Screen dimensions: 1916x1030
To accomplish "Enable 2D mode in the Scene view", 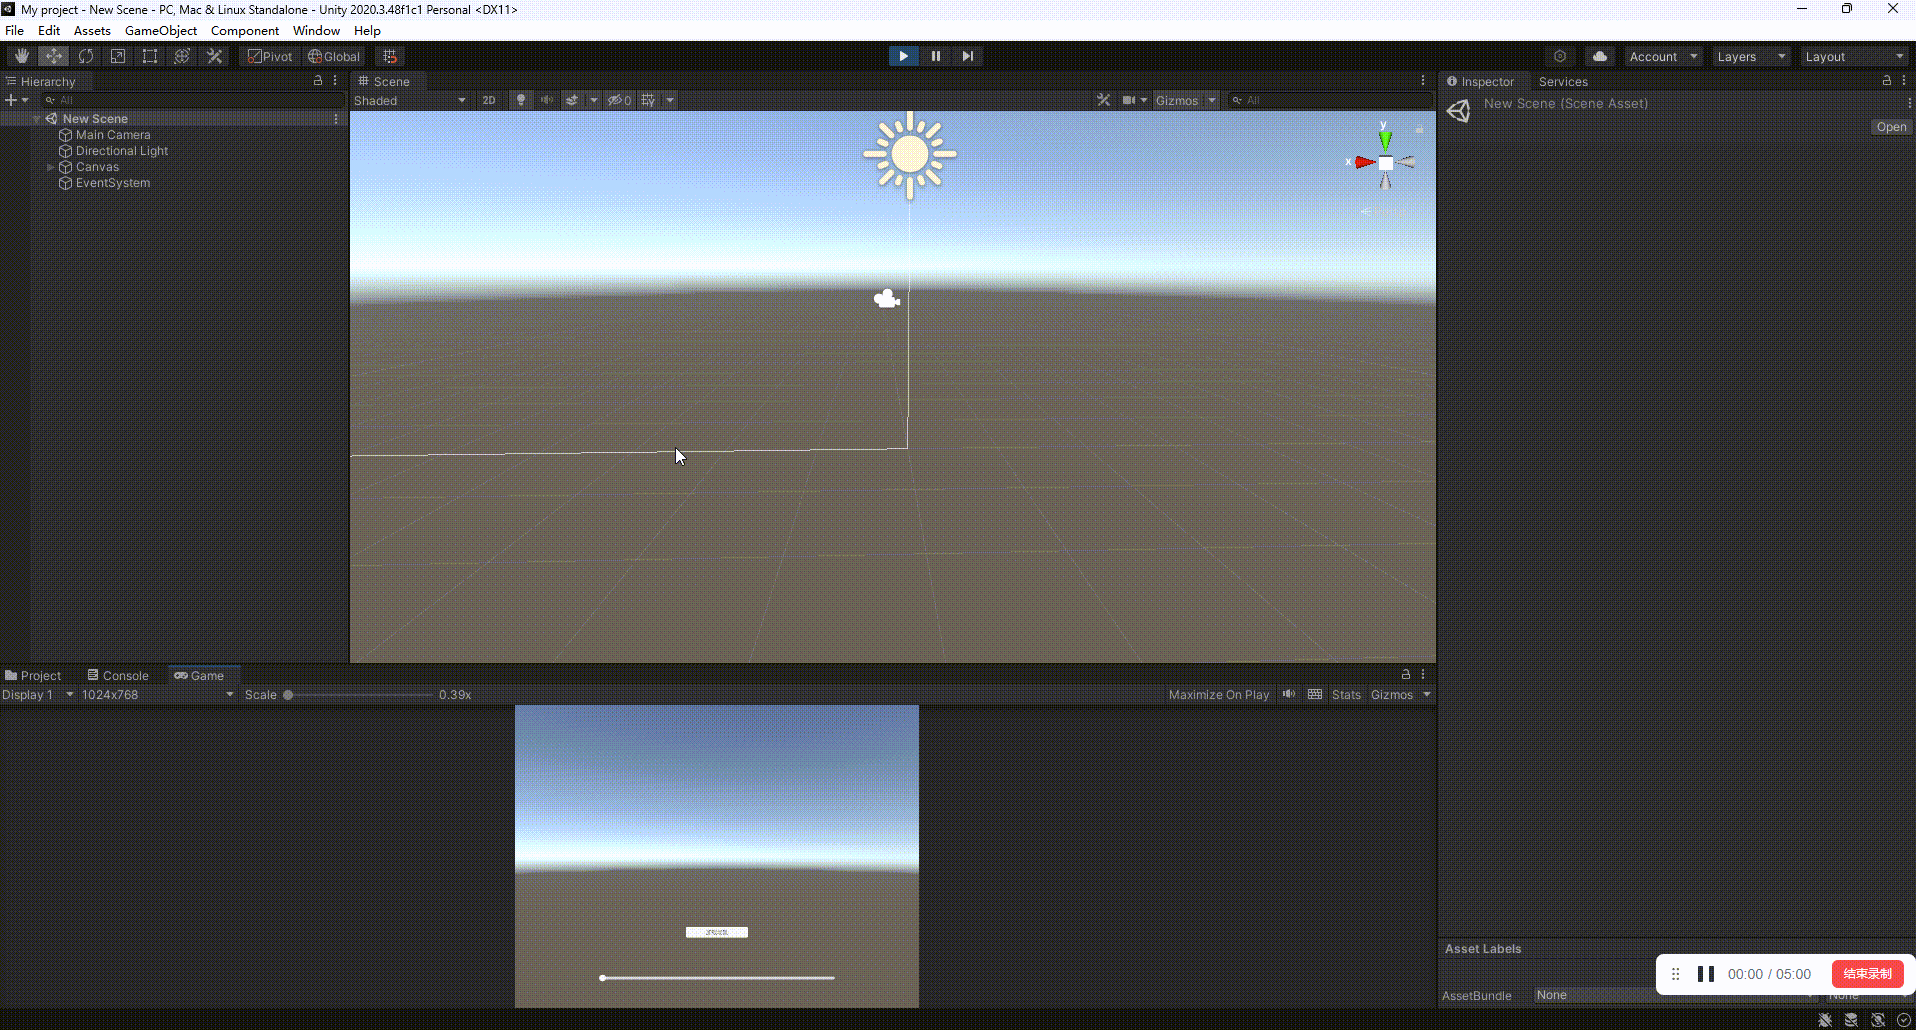I will [x=489, y=100].
